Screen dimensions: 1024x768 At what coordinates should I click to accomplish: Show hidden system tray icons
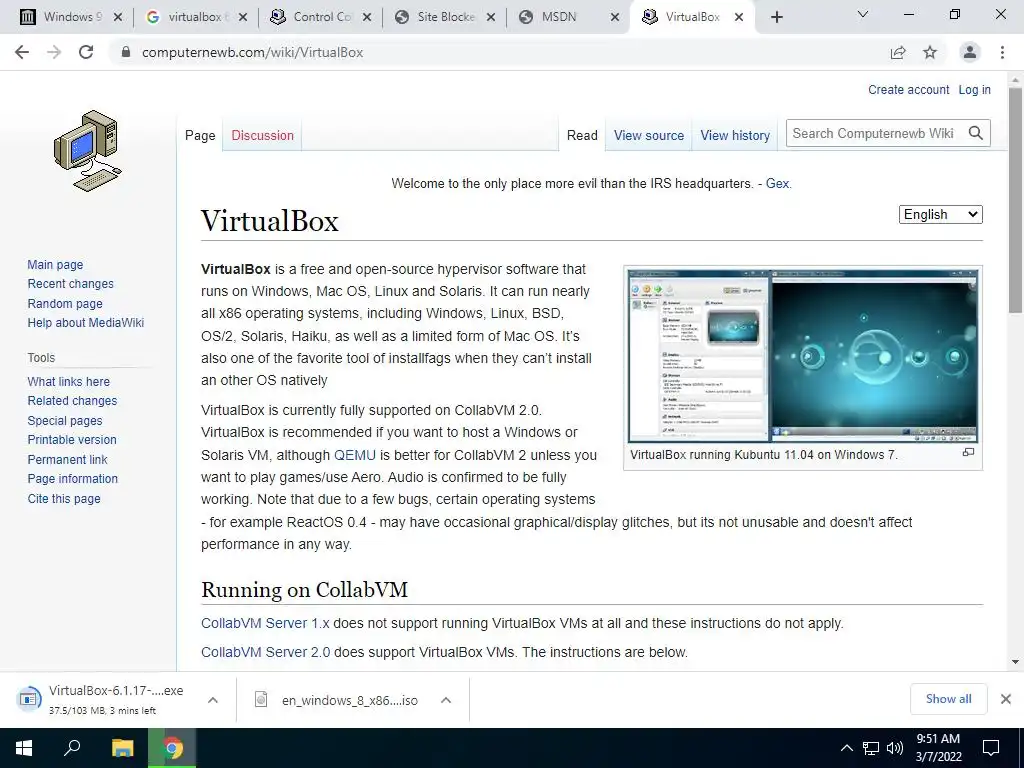click(846, 748)
